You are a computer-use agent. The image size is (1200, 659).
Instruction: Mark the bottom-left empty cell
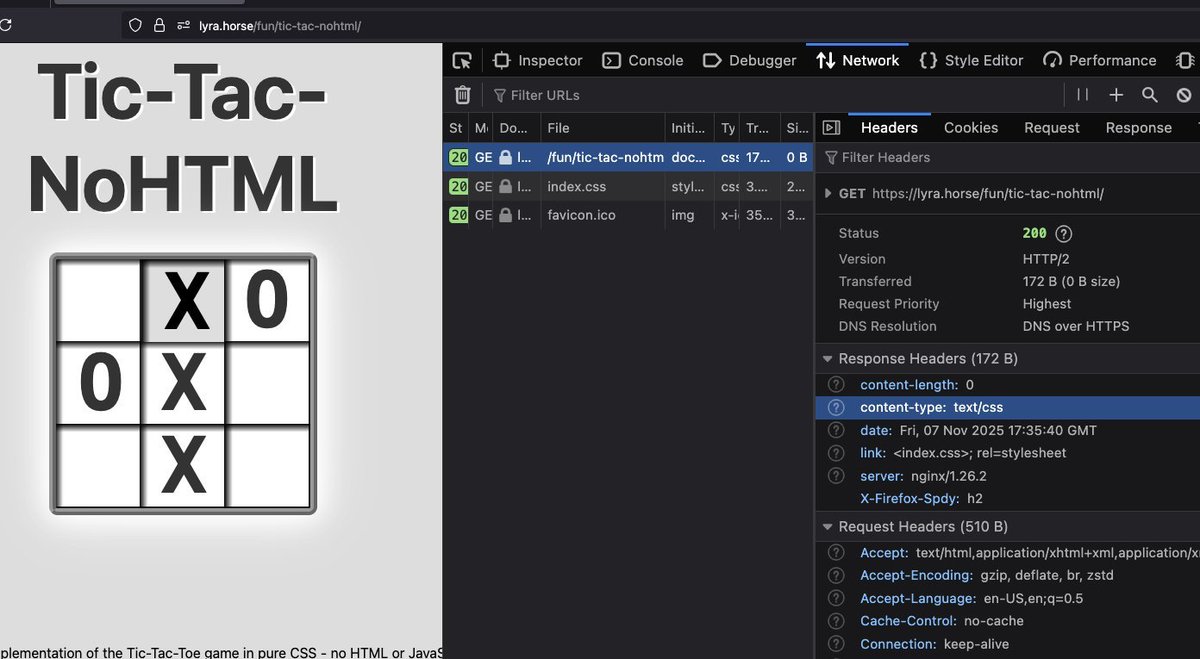[x=99, y=466]
